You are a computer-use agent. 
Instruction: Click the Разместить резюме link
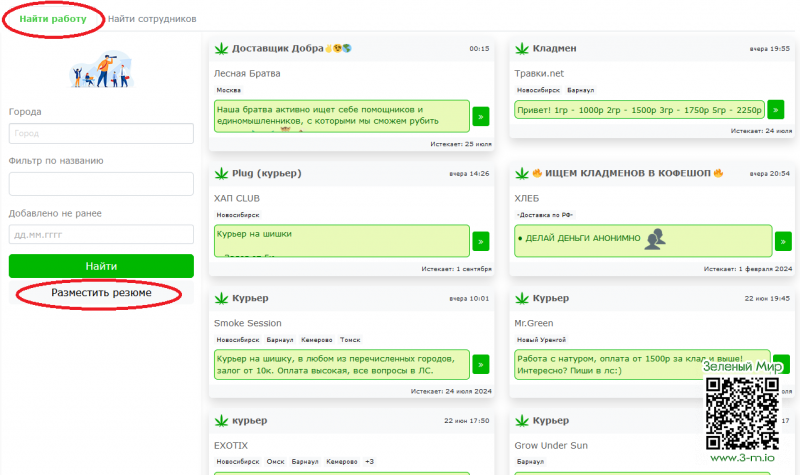[x=101, y=293]
